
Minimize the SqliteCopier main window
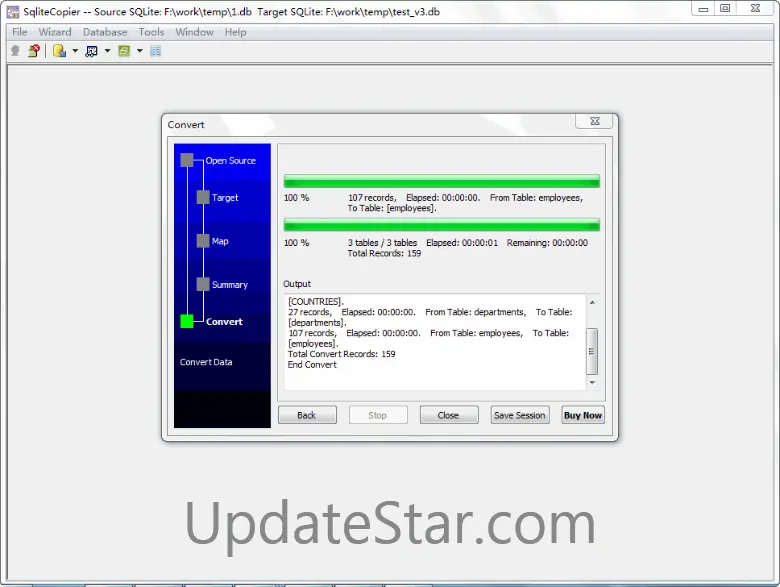point(703,8)
